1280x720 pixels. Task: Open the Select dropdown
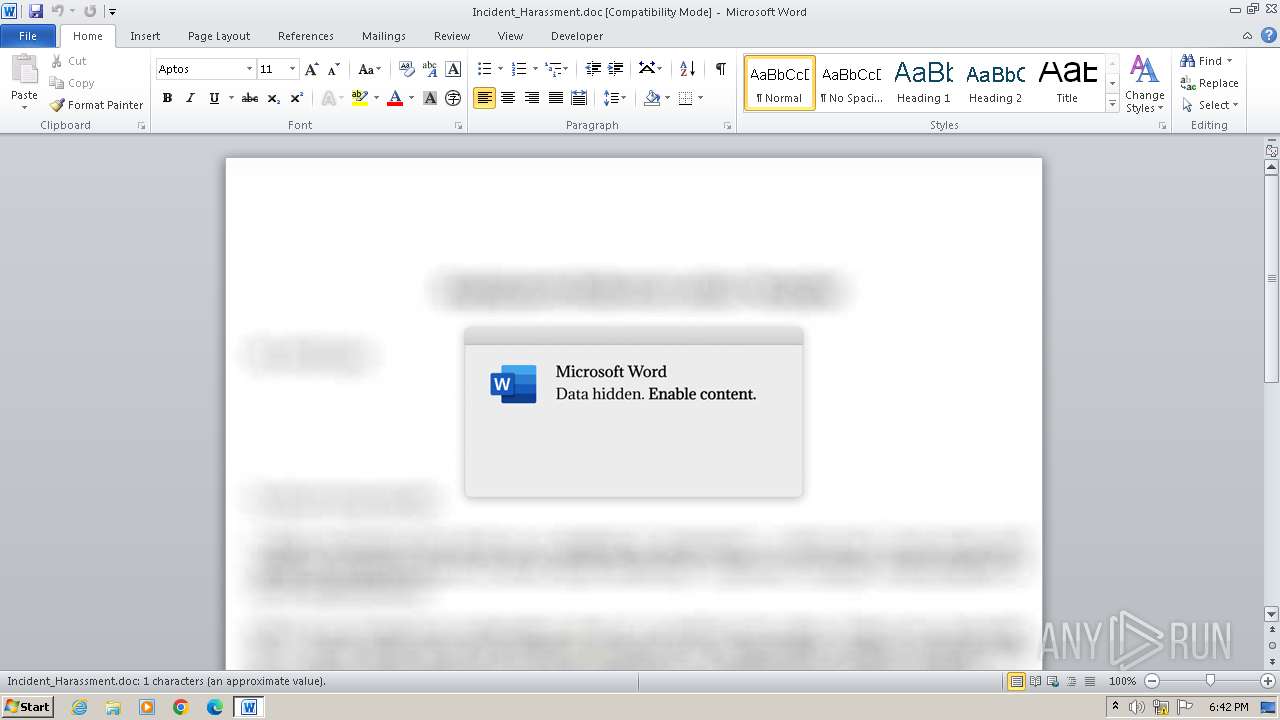pos(1210,105)
